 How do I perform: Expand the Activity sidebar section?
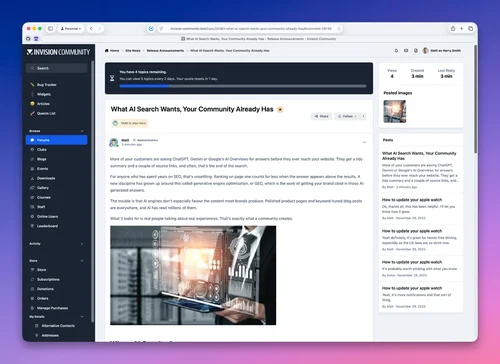tap(82, 244)
